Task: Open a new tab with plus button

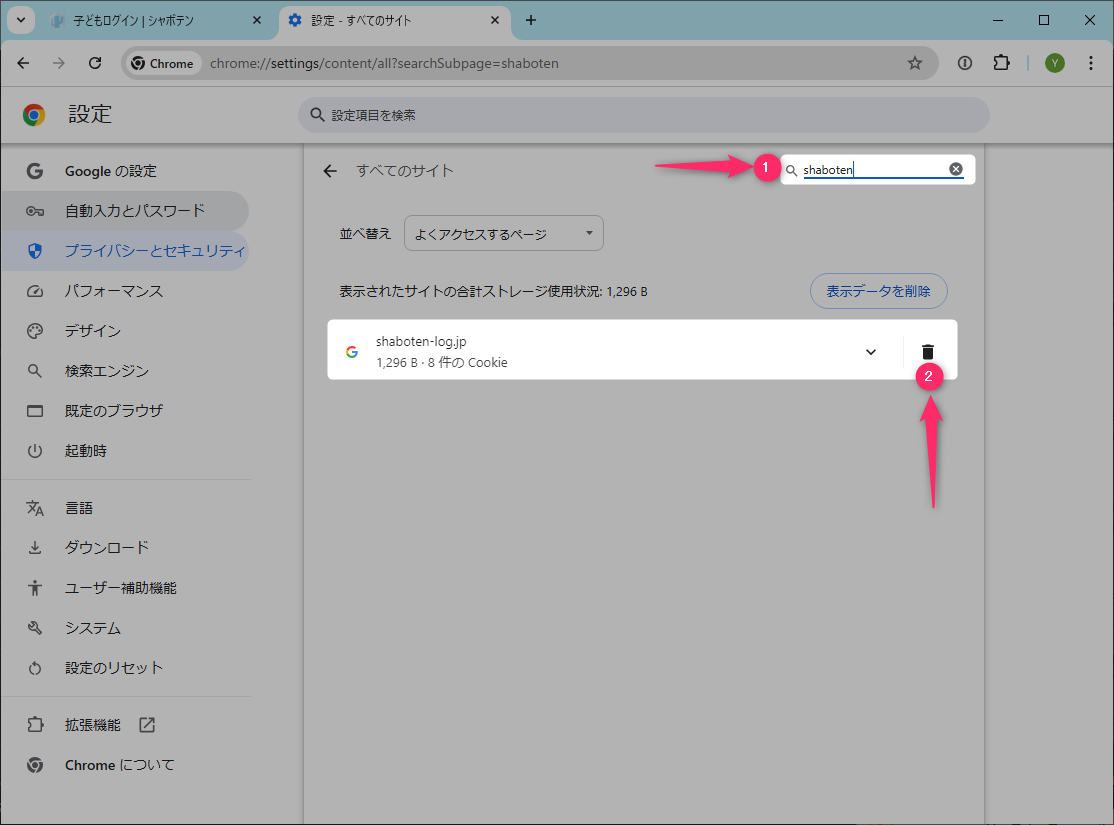Action: pos(531,20)
